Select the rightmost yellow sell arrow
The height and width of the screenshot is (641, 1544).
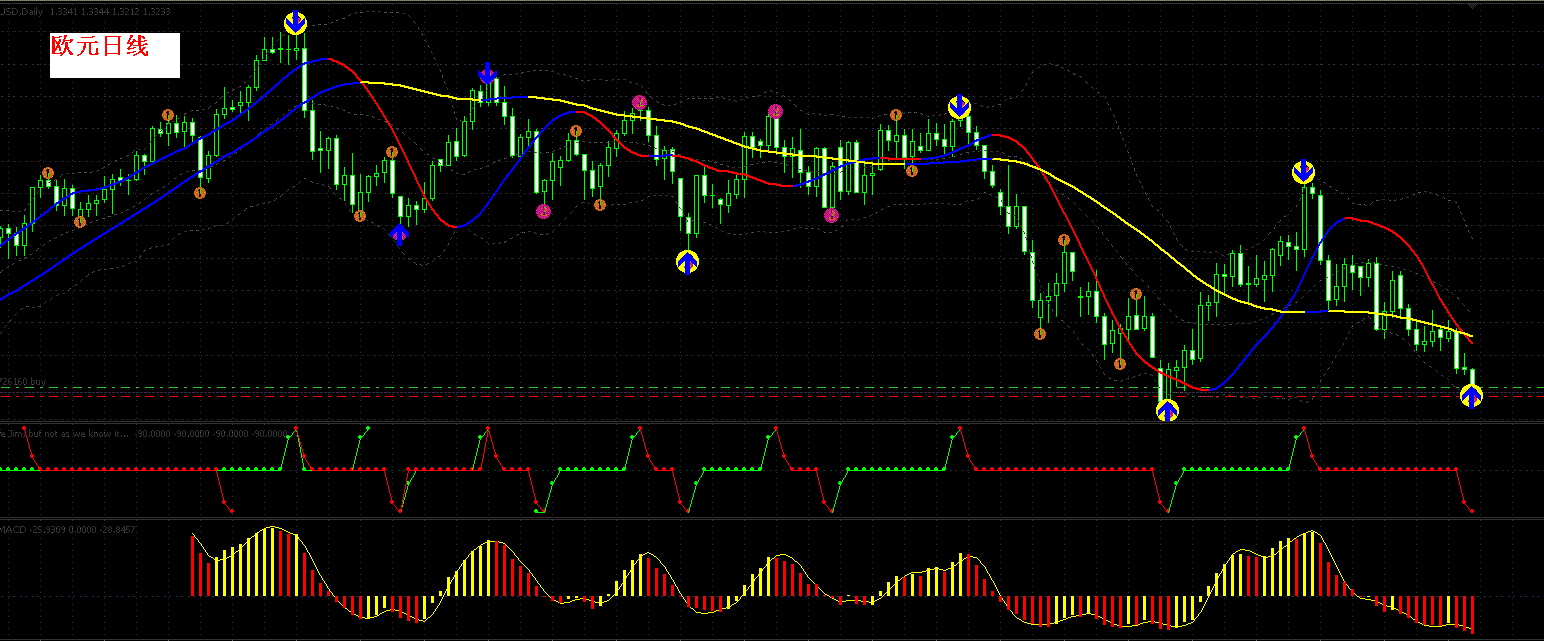[1303, 172]
